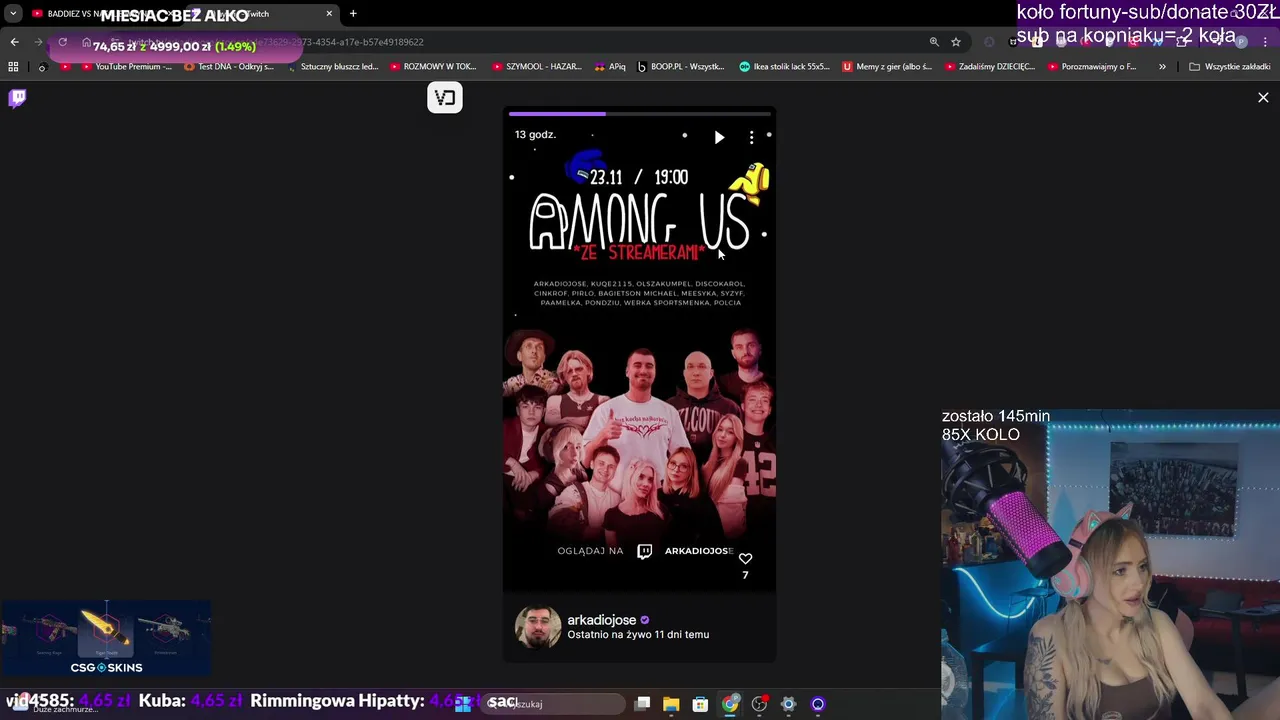Click the taskbar Szukaj search box
Image resolution: width=1280 pixels, height=720 pixels.
pyautogui.click(x=552, y=704)
